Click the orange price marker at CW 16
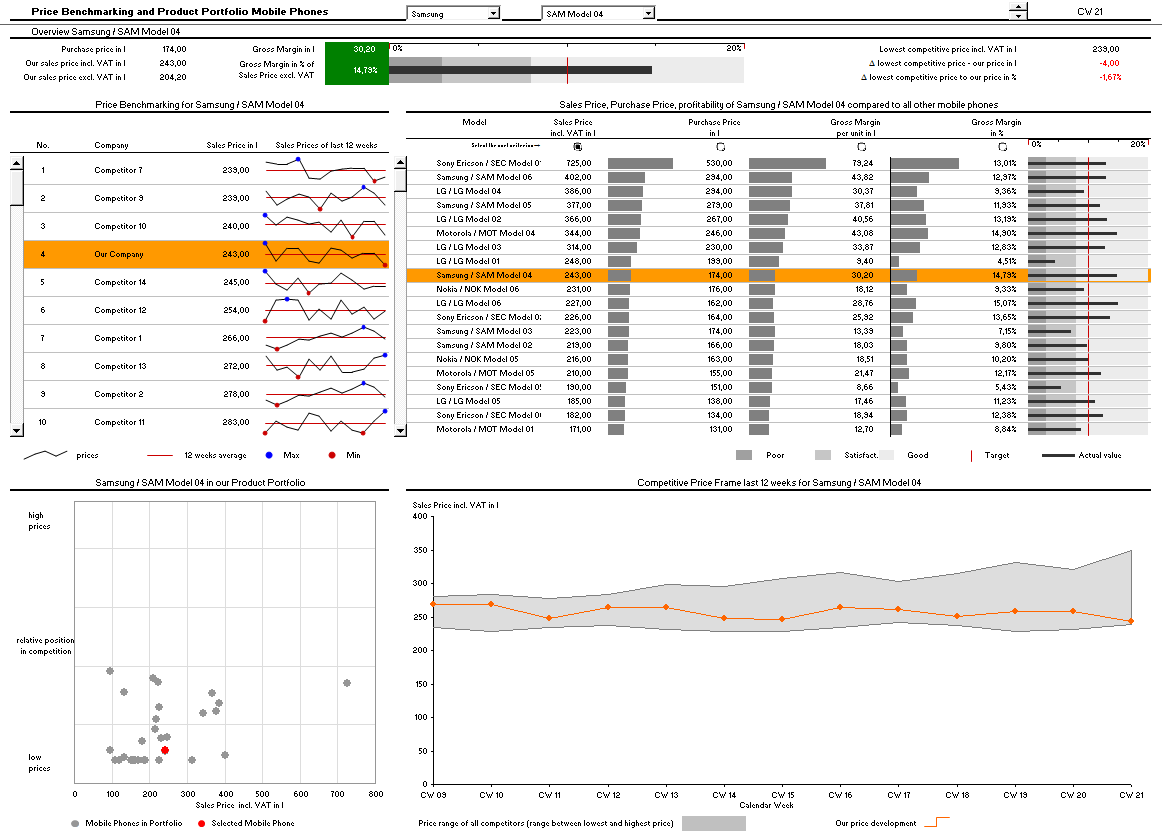Viewport: 1162px width, 835px height. pyautogui.click(x=840, y=607)
